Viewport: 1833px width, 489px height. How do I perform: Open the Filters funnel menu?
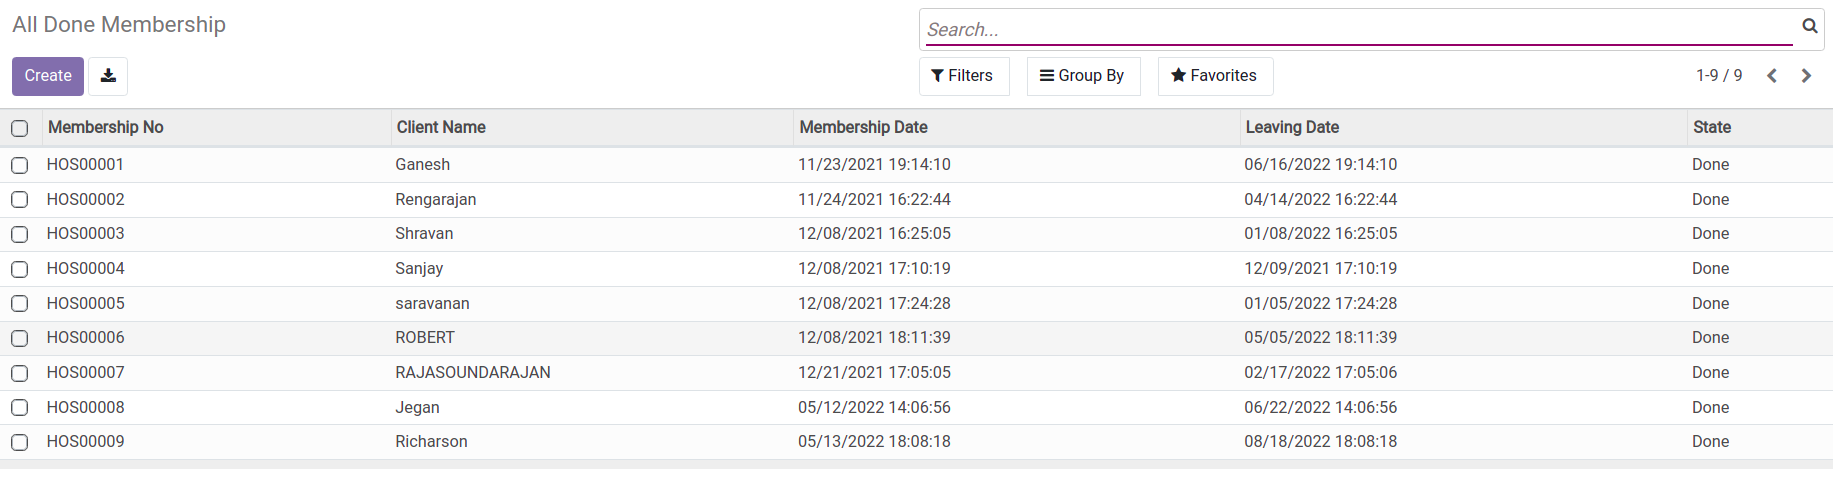pyautogui.click(x=963, y=76)
